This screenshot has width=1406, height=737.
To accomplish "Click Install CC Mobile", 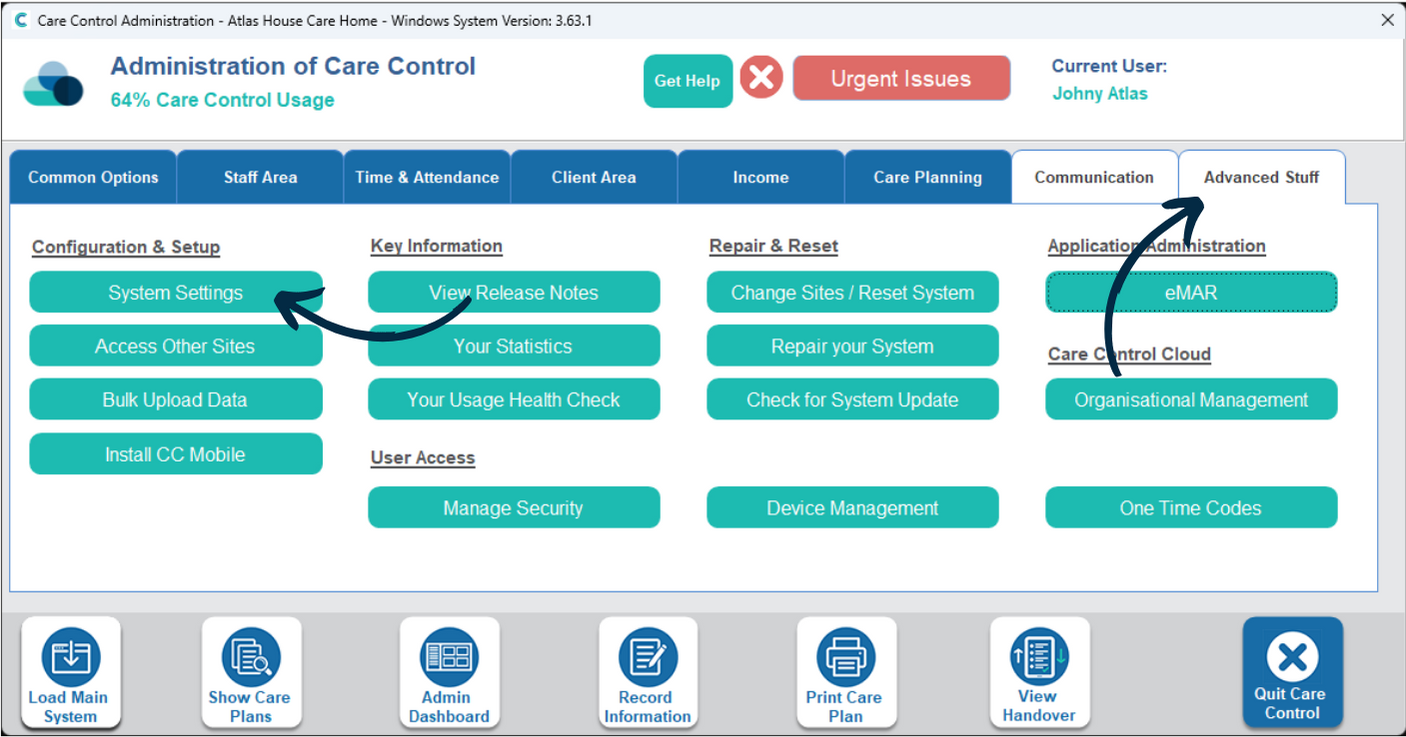I will [x=176, y=454].
